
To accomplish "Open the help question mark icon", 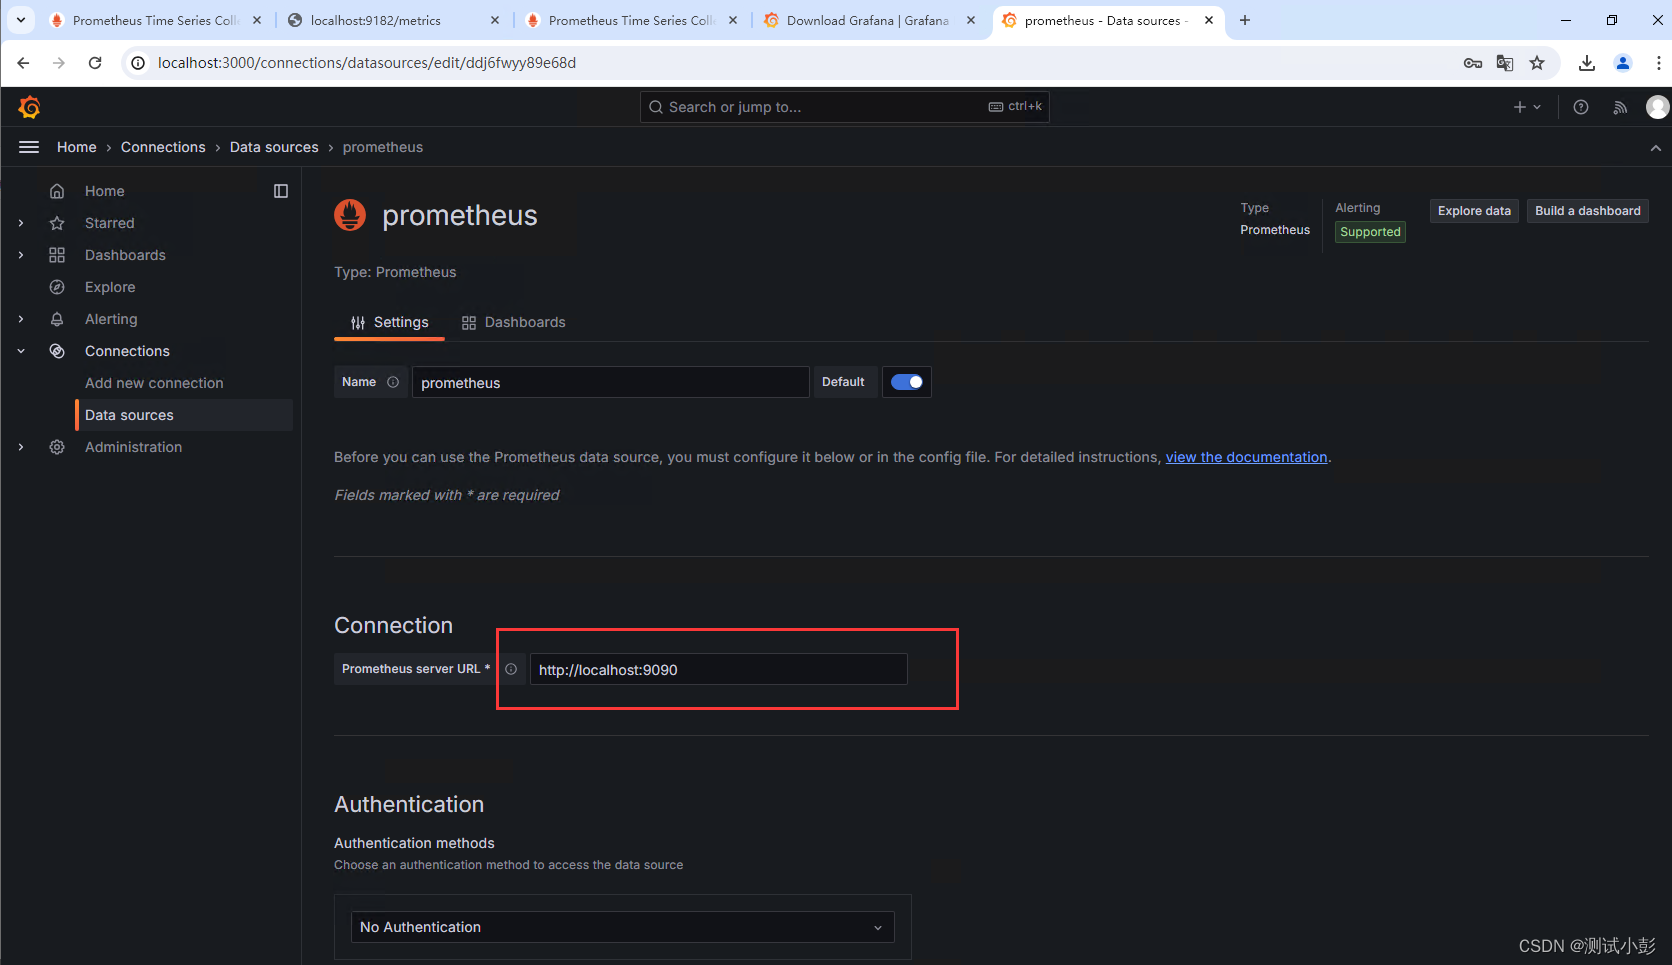I will click(1581, 107).
